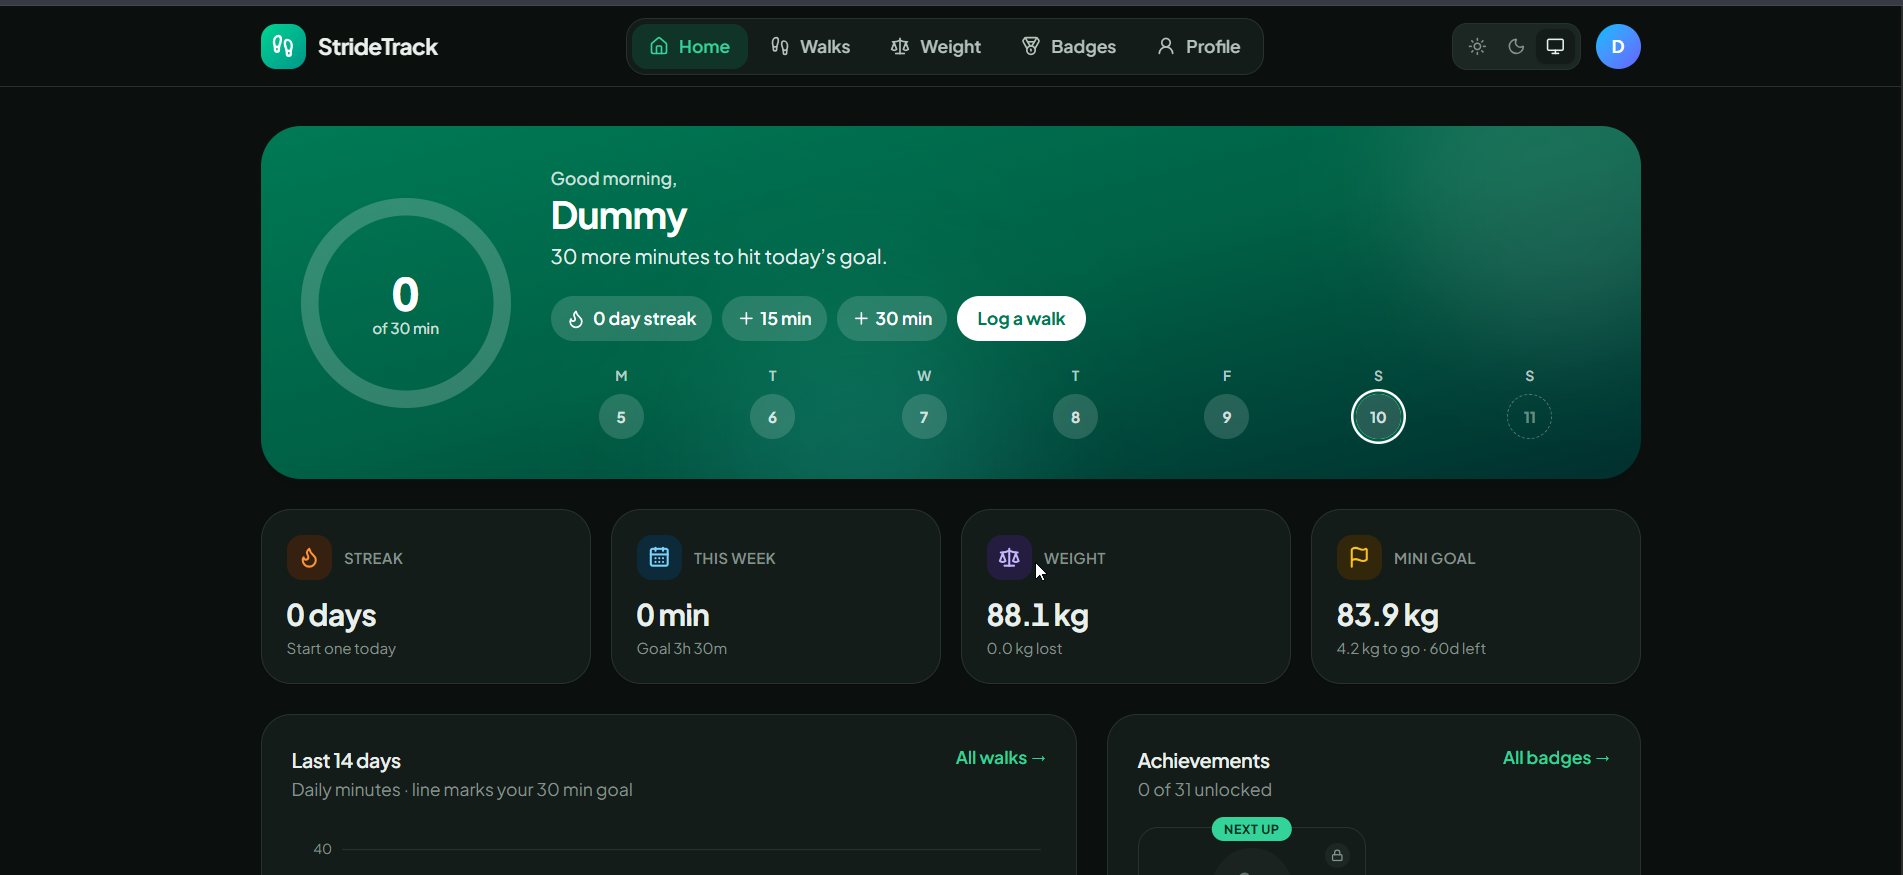This screenshot has height=875, width=1903.
Task: Select Friday 9 in the week strip
Action: point(1226,417)
